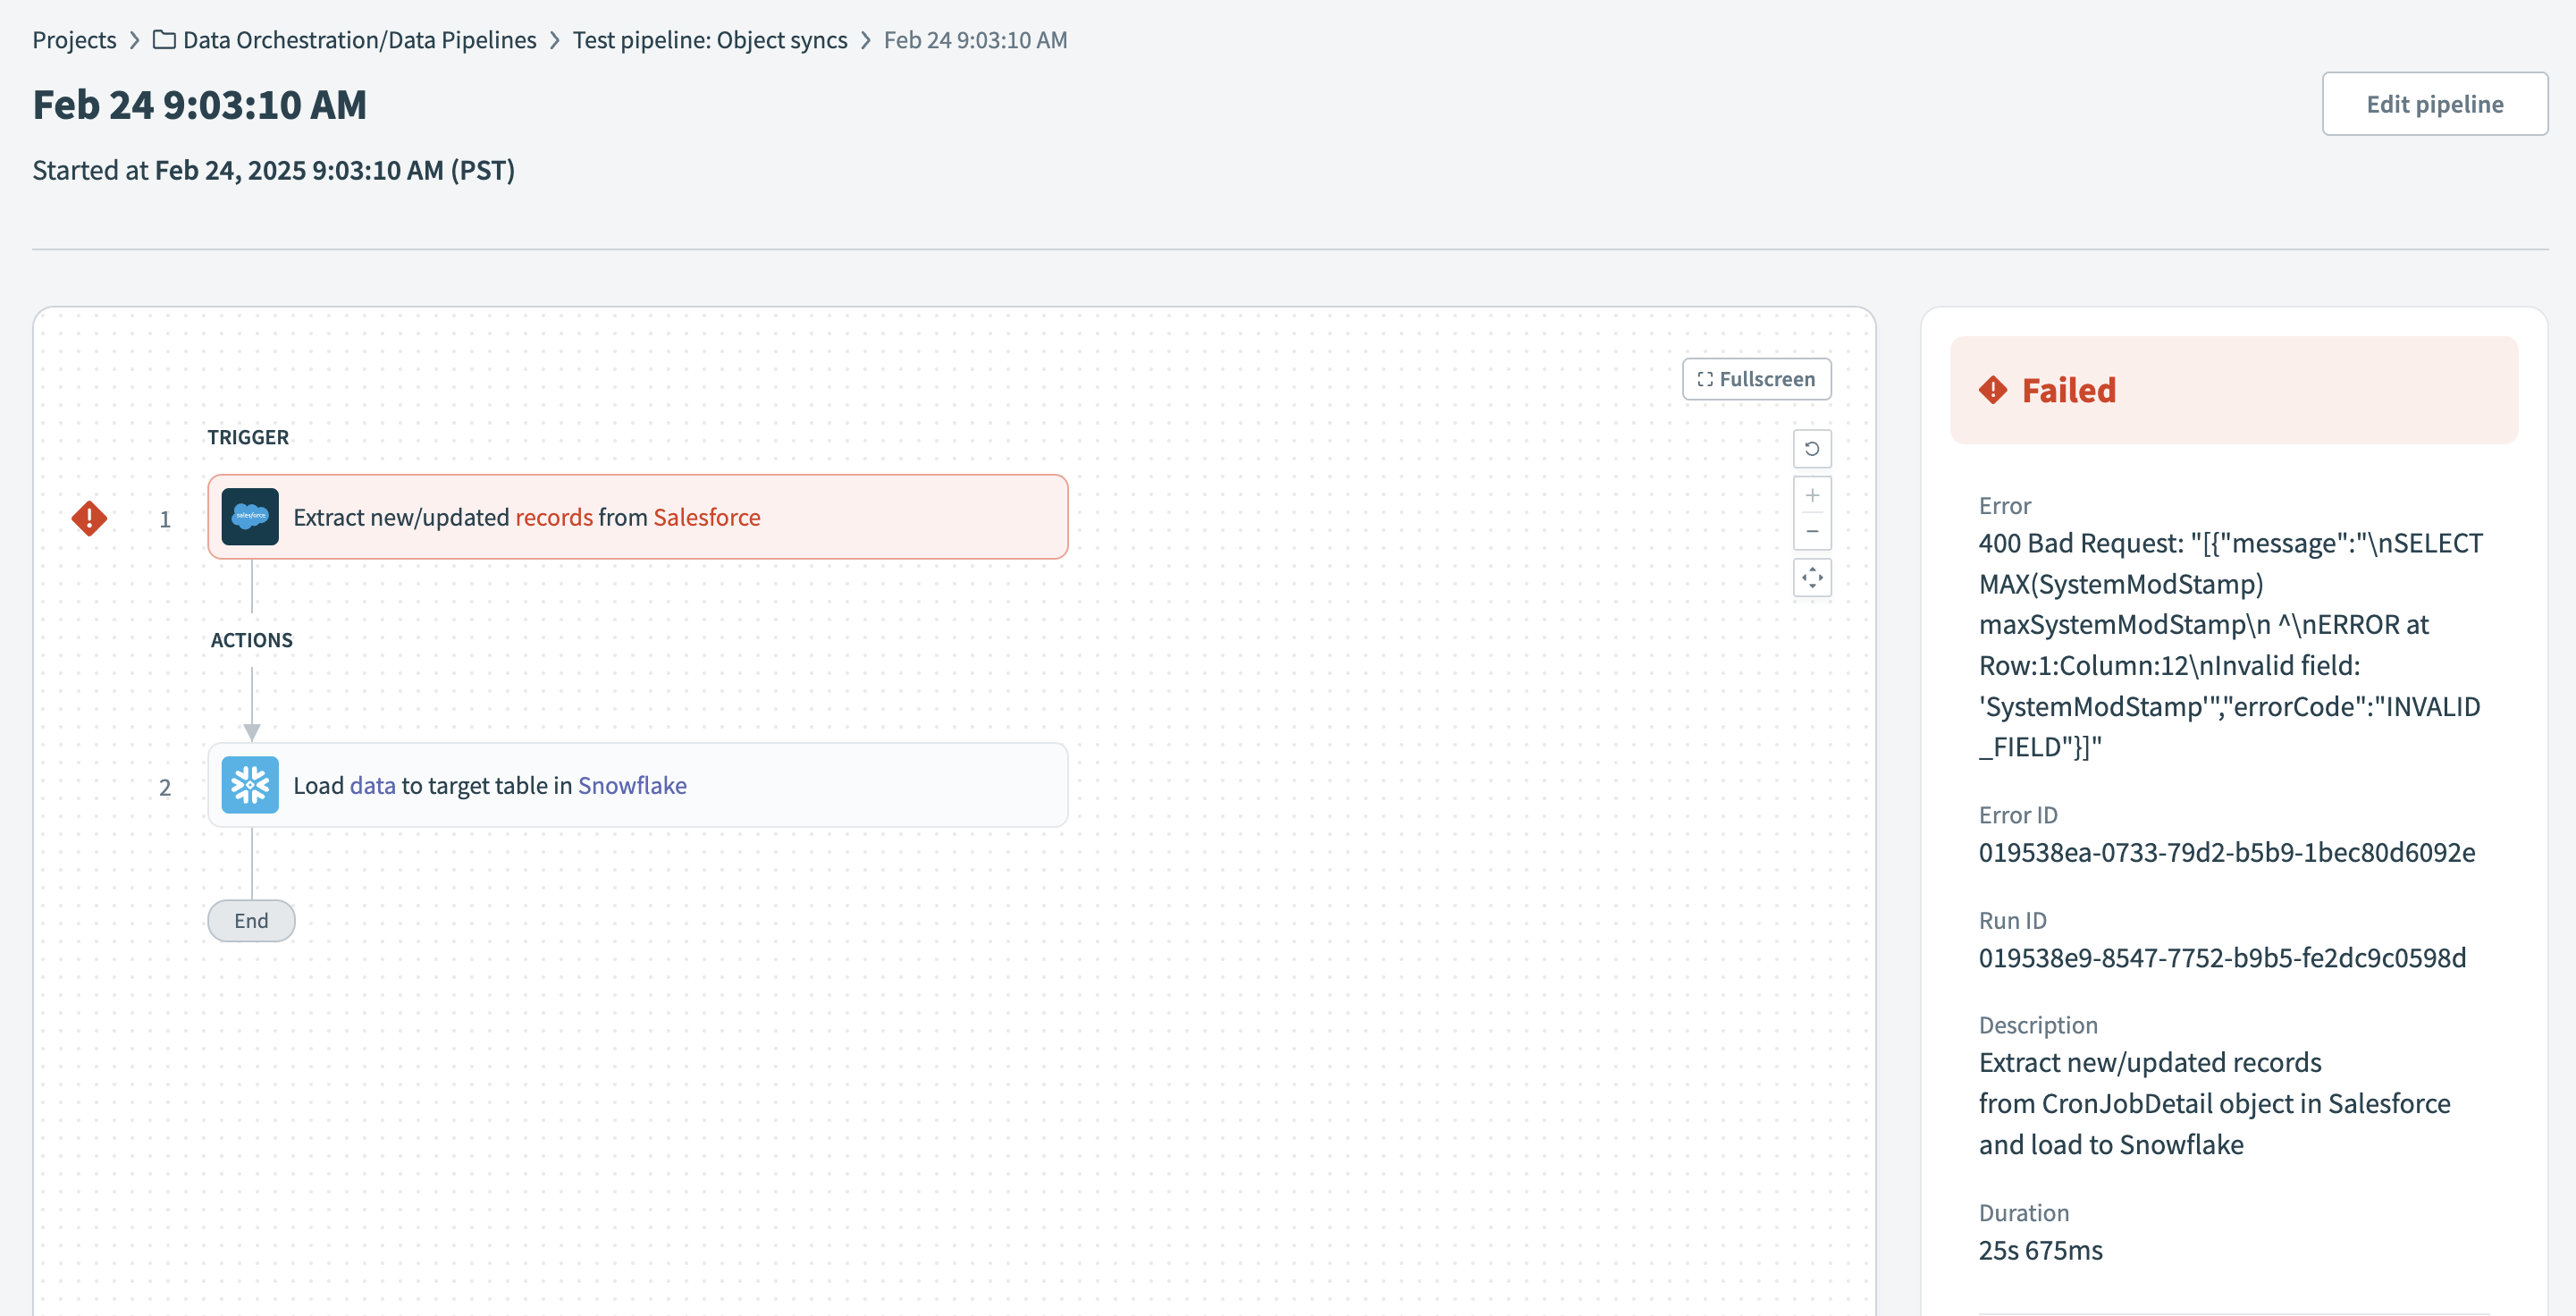
Task: Click the red Failed status icon
Action: pyautogui.click(x=1992, y=390)
